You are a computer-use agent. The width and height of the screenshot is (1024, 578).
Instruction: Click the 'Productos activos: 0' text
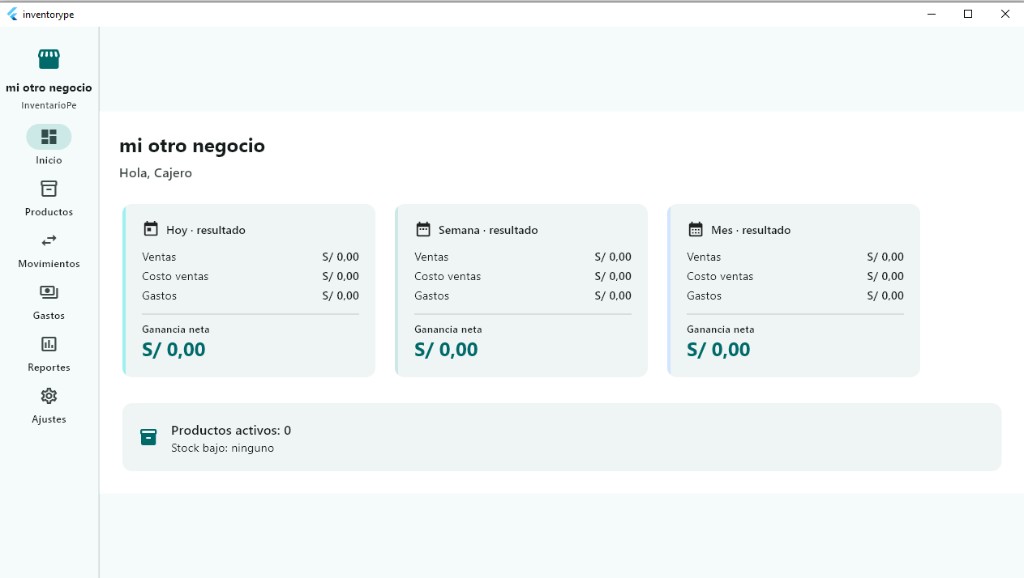pos(231,430)
